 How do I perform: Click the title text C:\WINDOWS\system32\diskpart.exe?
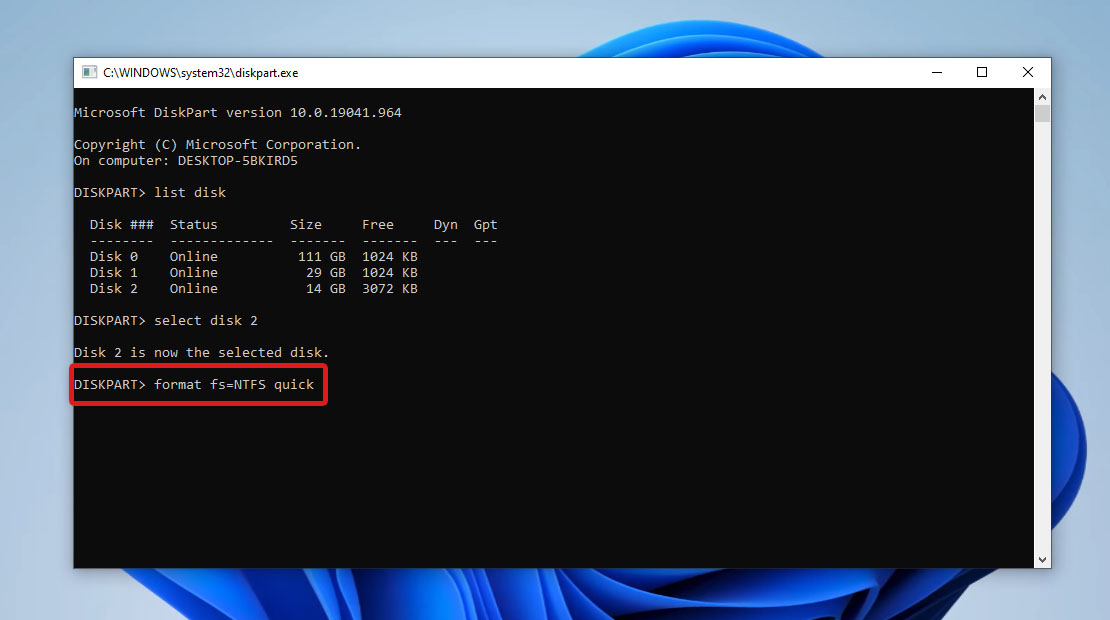click(x=200, y=72)
